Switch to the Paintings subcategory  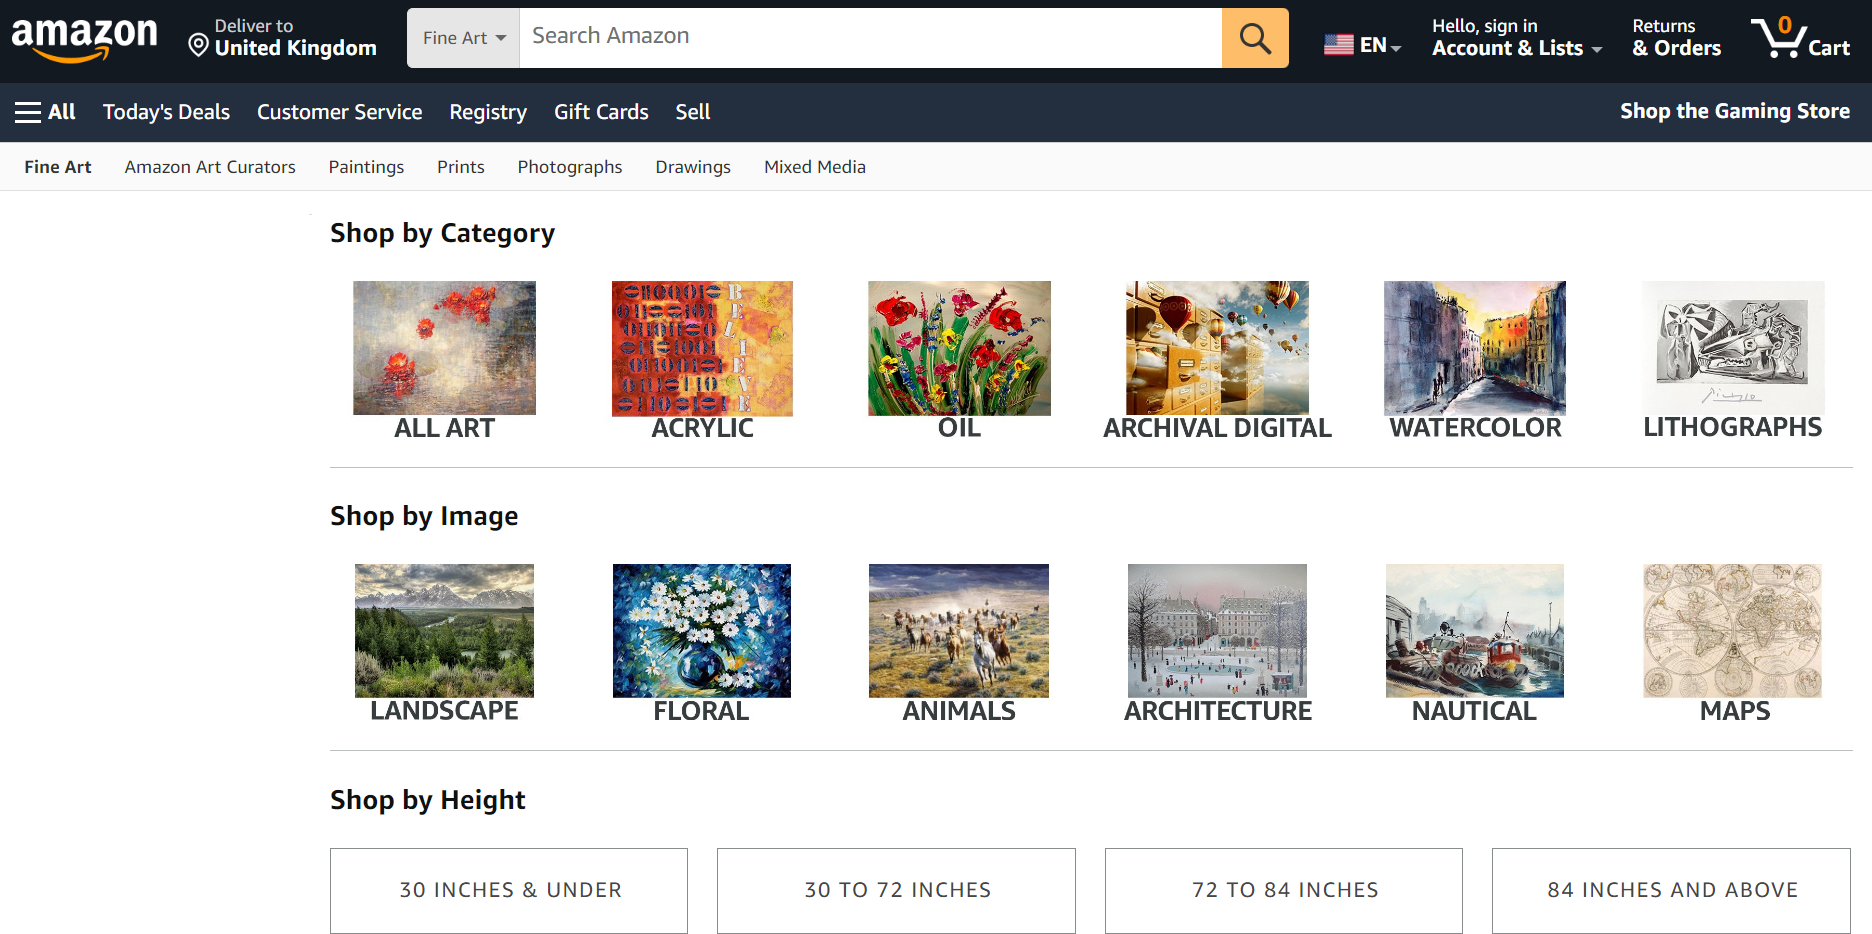click(x=366, y=167)
